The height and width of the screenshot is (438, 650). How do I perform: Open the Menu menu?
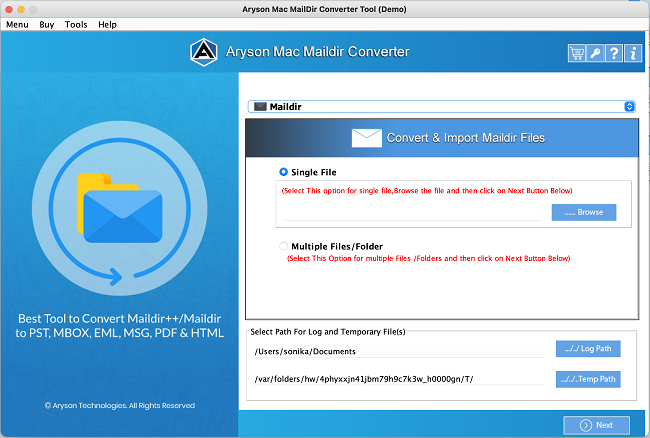coord(17,24)
